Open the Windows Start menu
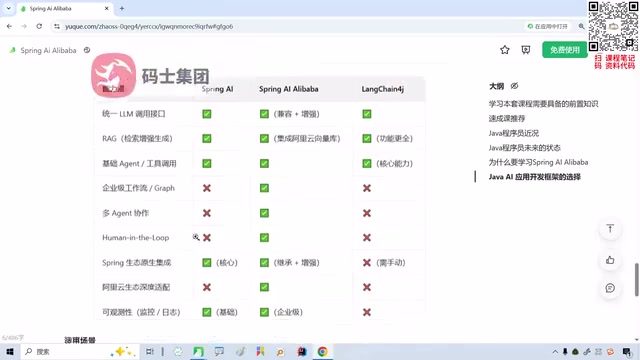640x360 pixels. pyautogui.click(x=10, y=351)
